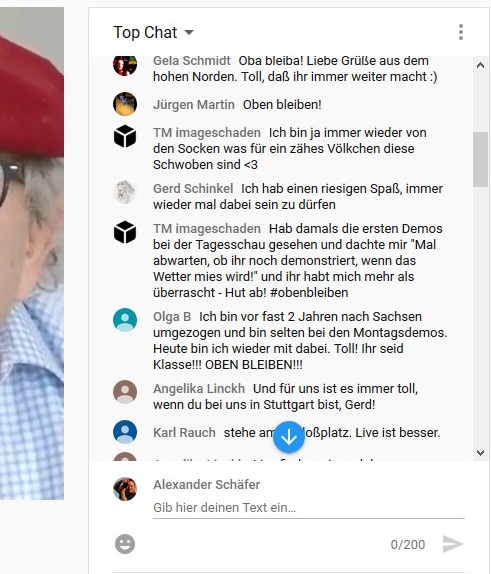Click the TM imageschaden name on the Tagesschau message
Viewport: 491px width, 574px height.
click(x=207, y=228)
